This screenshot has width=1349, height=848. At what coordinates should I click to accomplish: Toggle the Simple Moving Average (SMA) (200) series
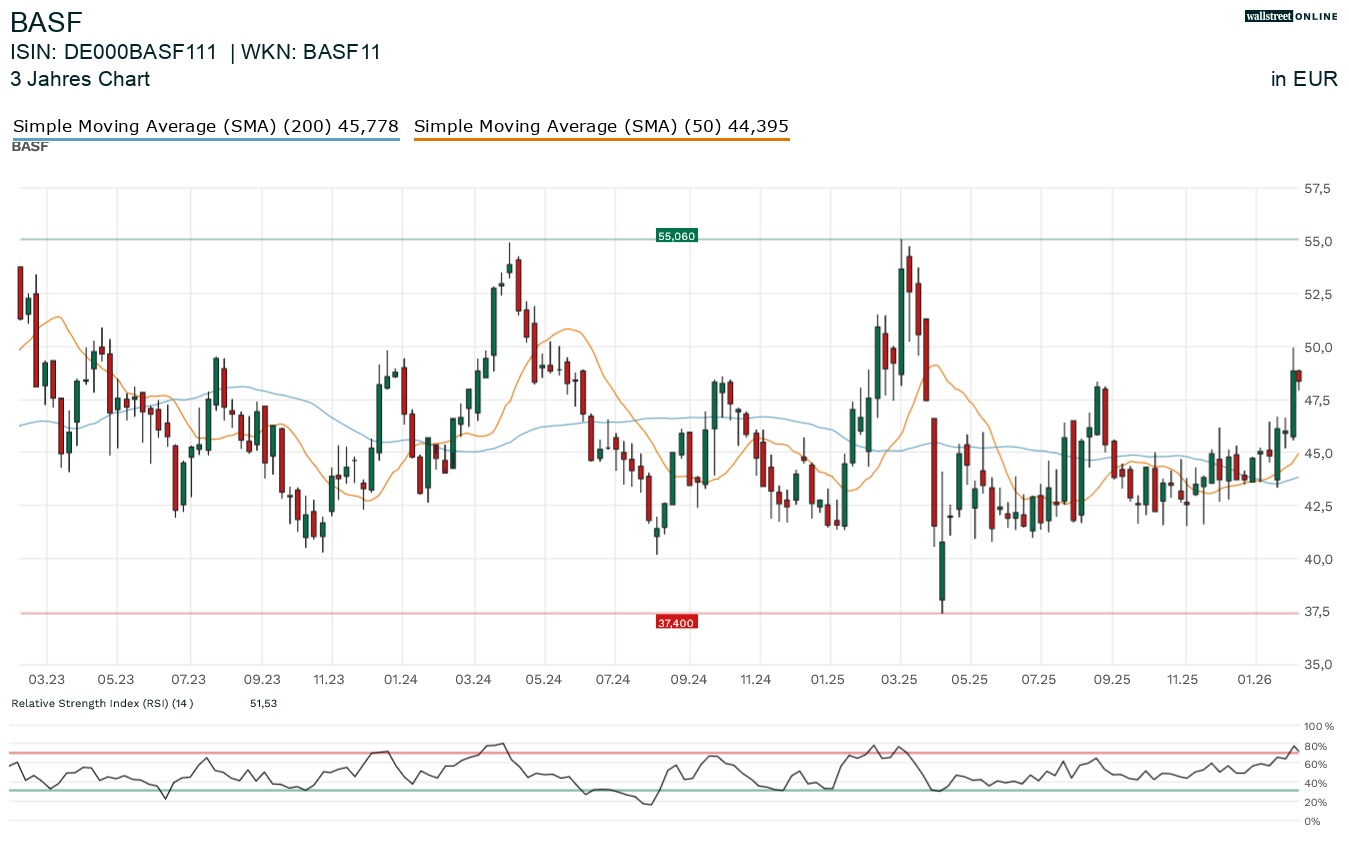pos(205,126)
